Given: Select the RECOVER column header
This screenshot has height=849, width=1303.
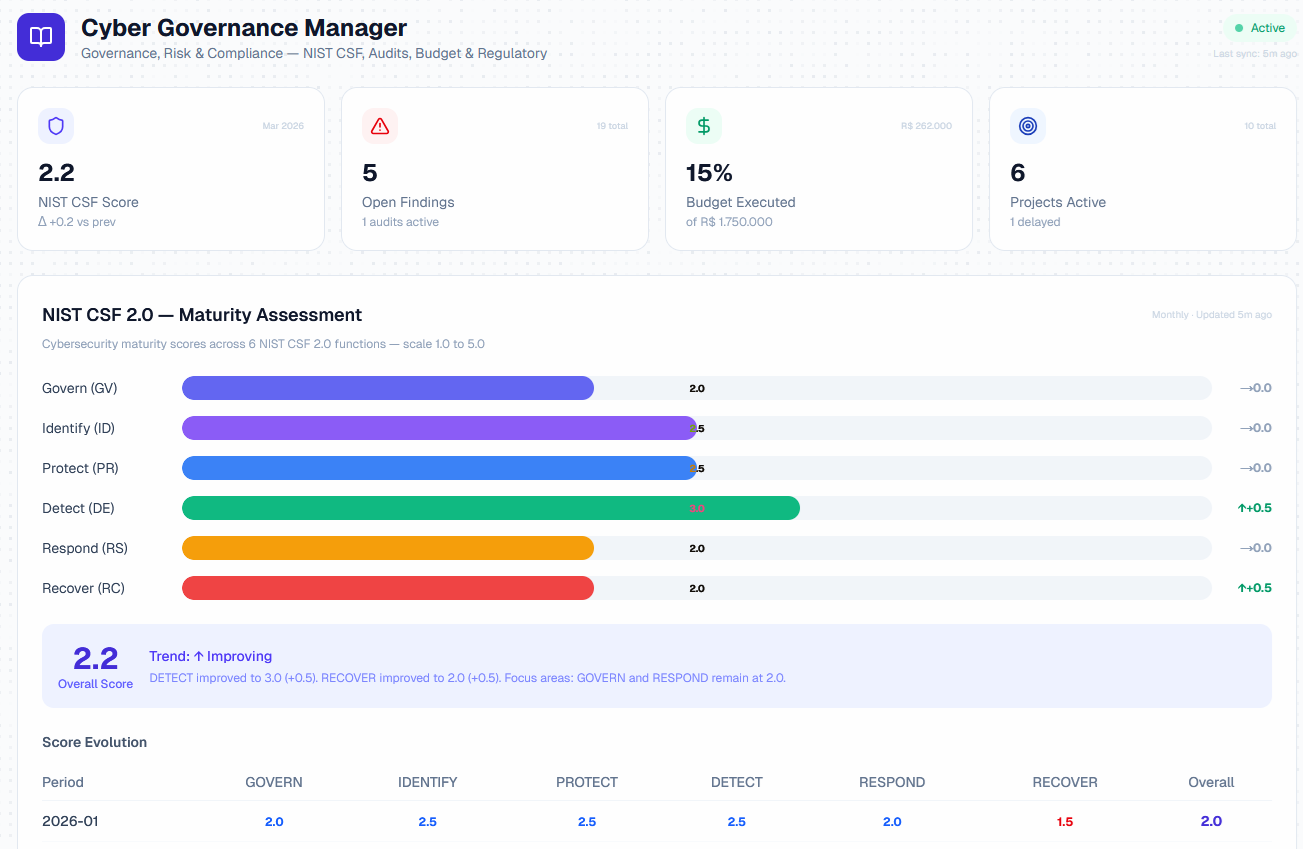Looking at the screenshot, I should tap(1065, 782).
